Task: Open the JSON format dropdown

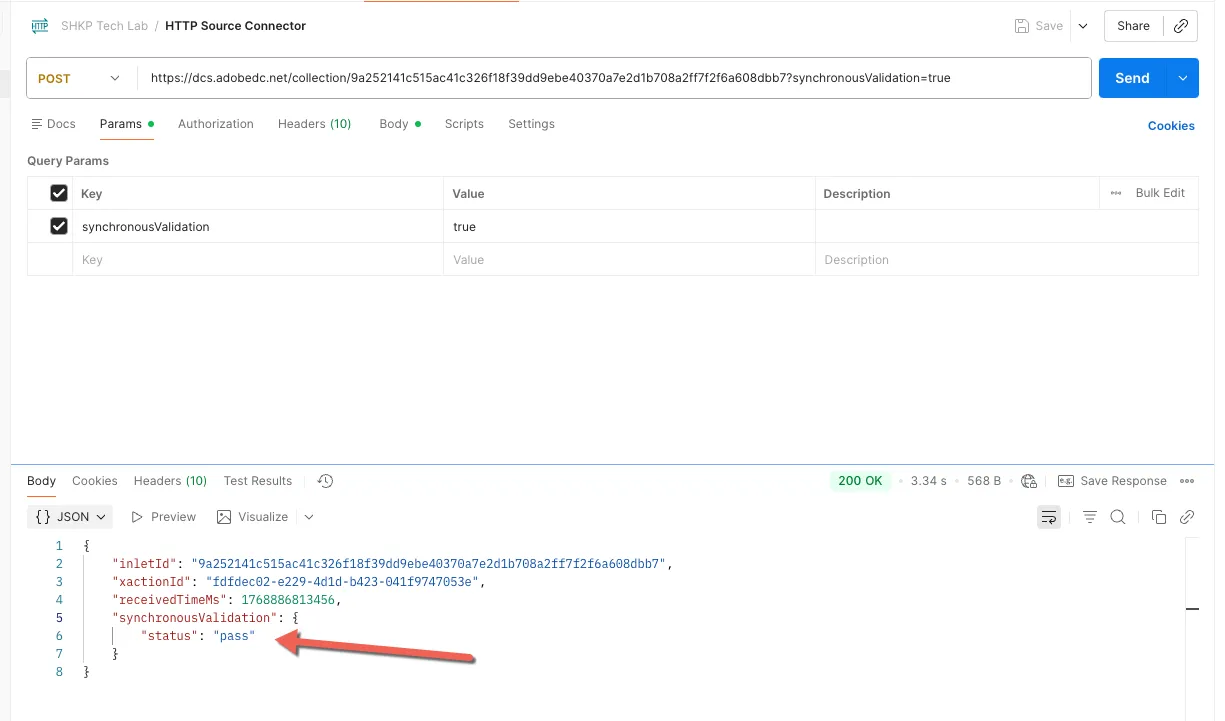Action: pyautogui.click(x=71, y=517)
